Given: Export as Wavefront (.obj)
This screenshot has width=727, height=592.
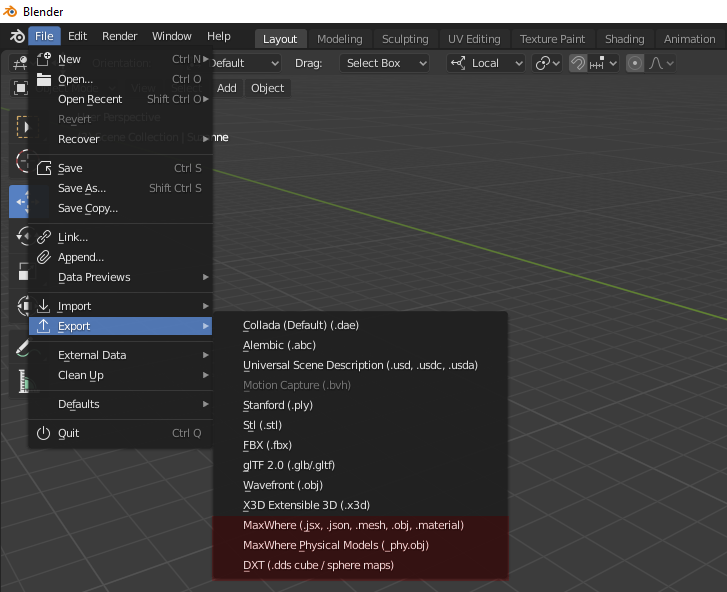Looking at the screenshot, I should [360, 485].
